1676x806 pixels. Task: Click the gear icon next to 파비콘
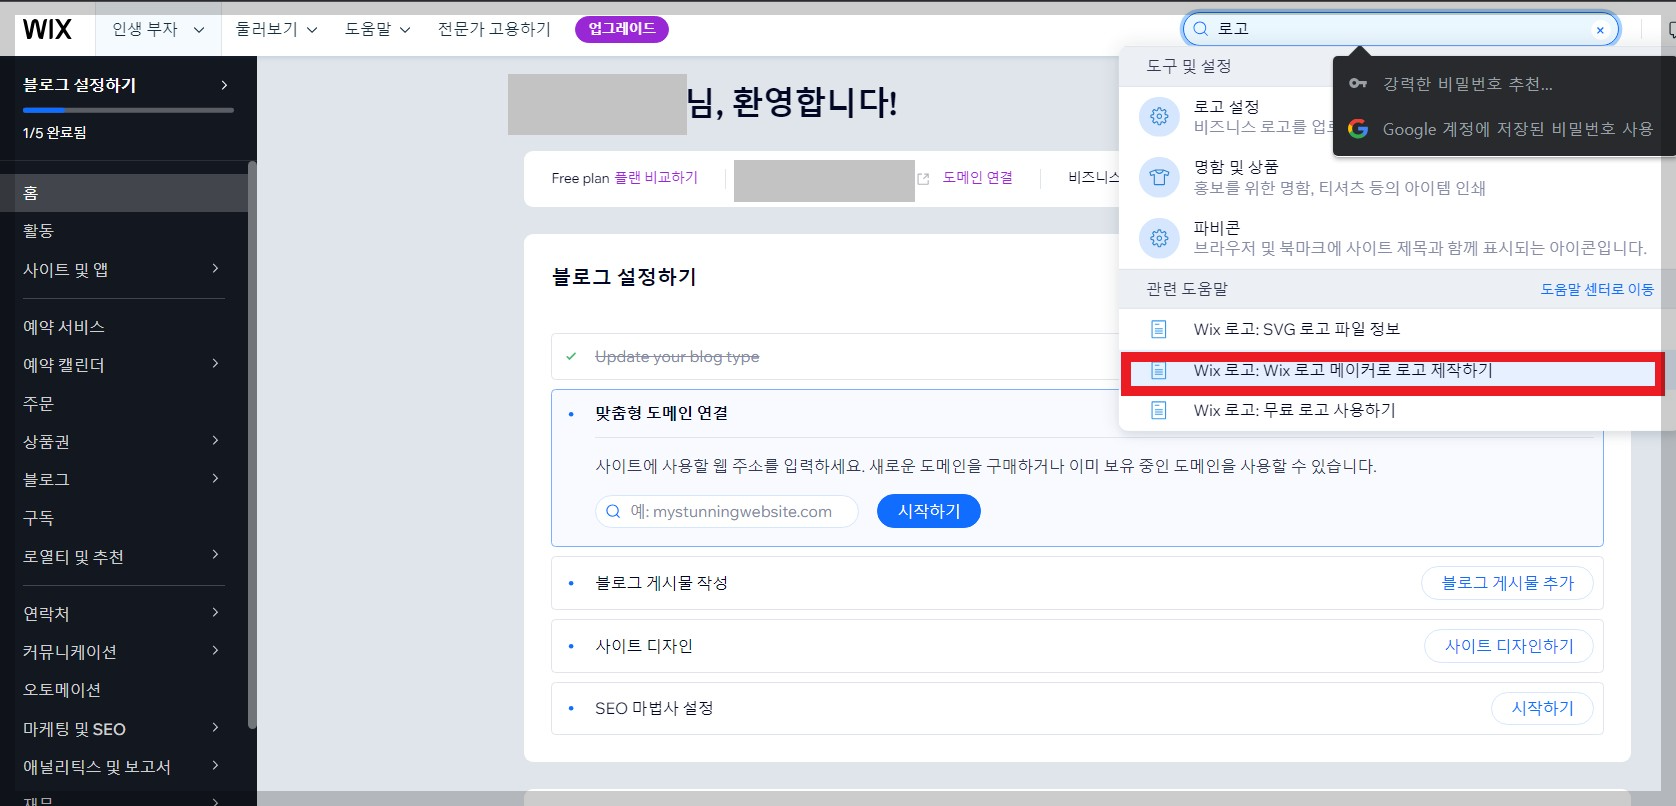coord(1159,238)
